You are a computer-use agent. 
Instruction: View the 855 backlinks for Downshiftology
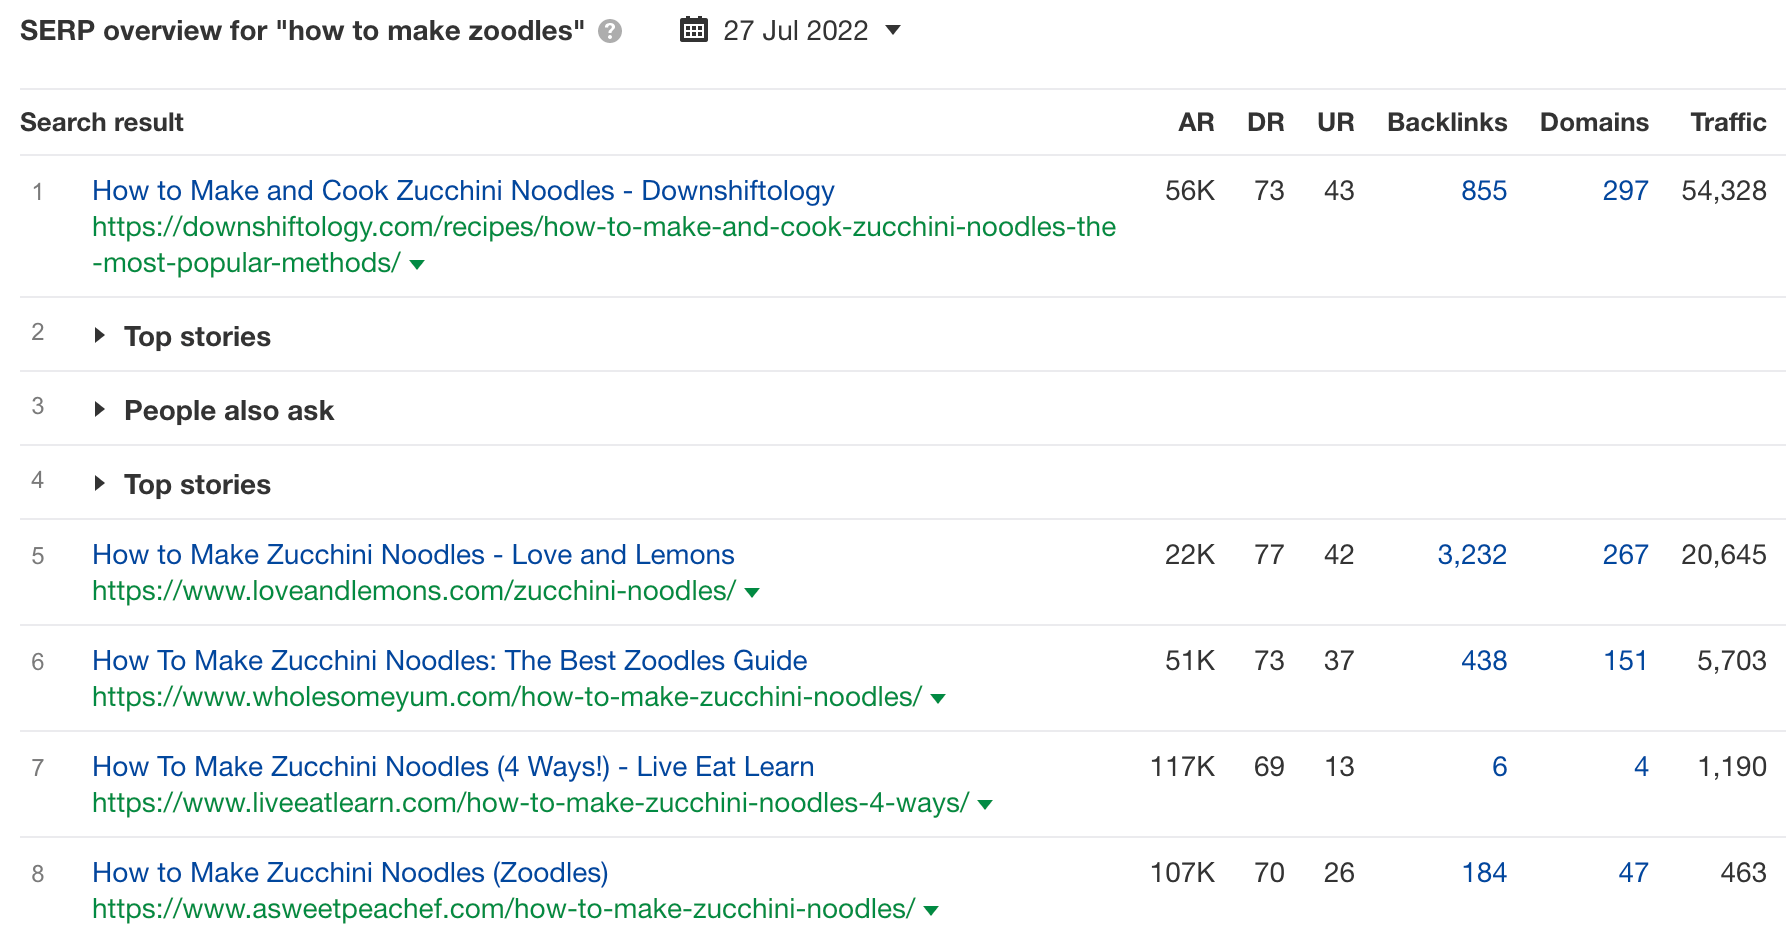pyautogui.click(x=1483, y=190)
